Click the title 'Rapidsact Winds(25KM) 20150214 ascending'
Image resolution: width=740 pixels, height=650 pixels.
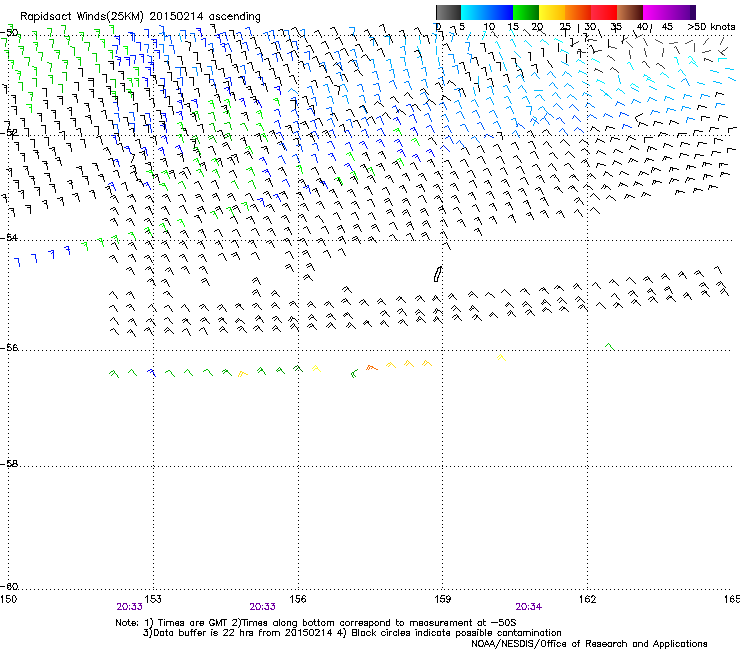[140, 17]
